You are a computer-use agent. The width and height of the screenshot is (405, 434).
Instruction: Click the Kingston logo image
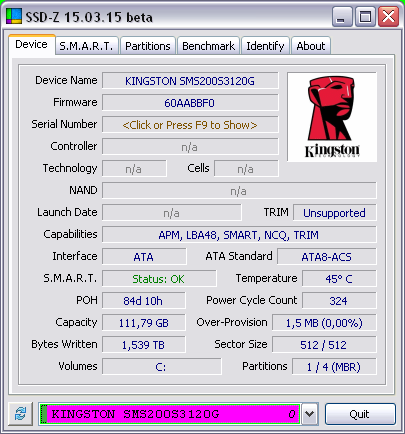332,117
